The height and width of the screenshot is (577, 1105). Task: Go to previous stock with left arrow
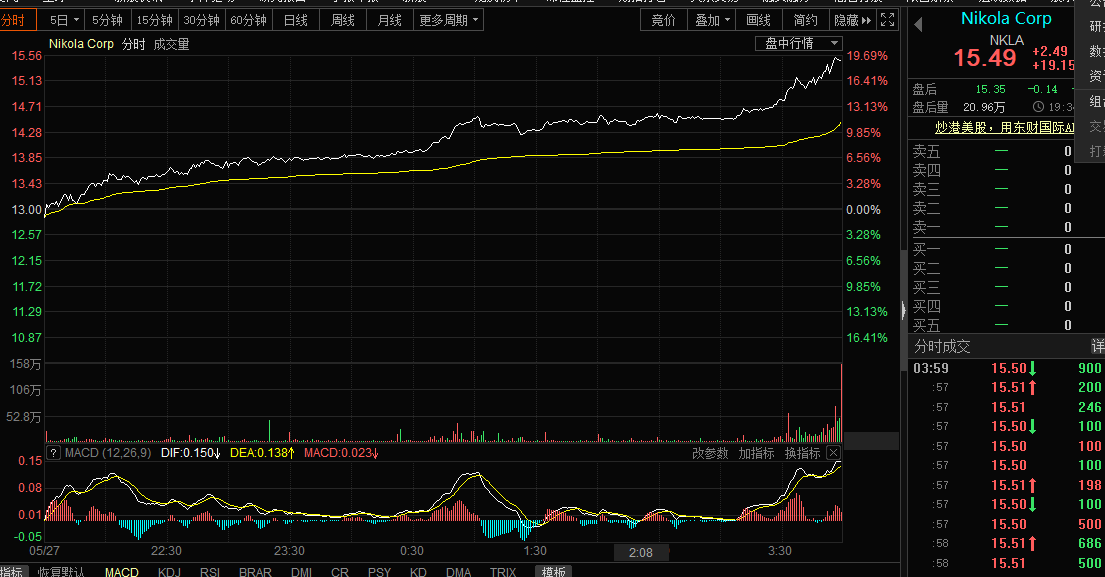click(918, 25)
